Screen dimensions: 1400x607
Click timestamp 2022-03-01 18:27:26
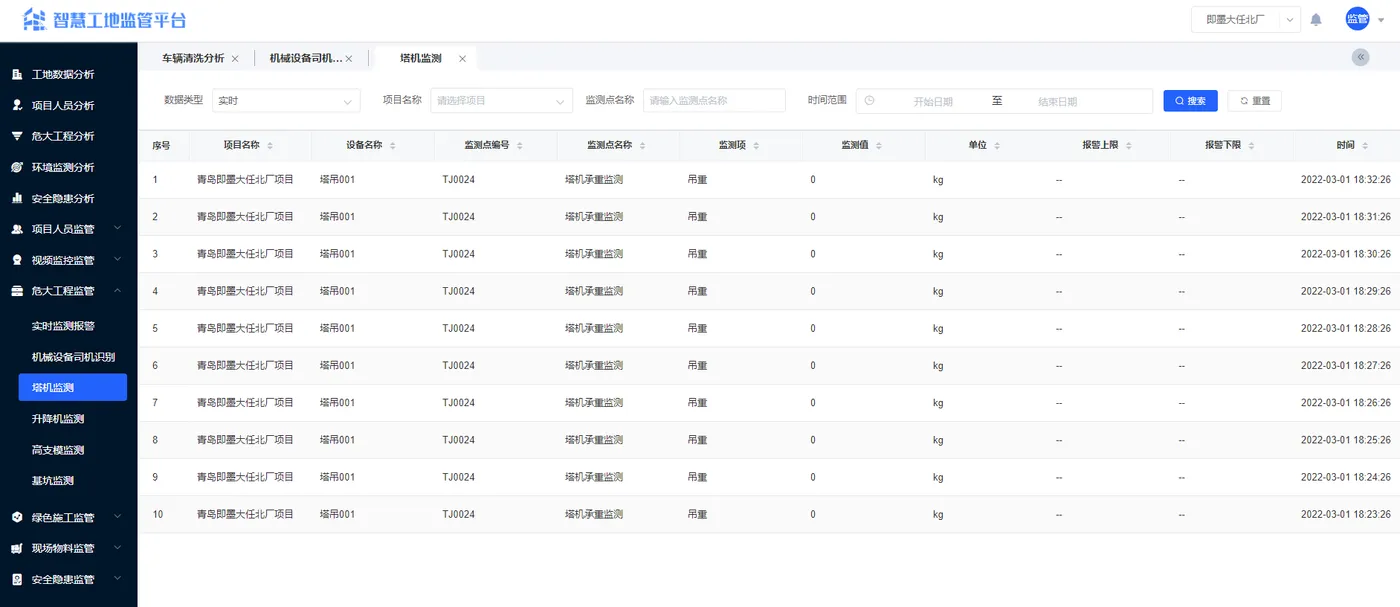click(1346, 366)
